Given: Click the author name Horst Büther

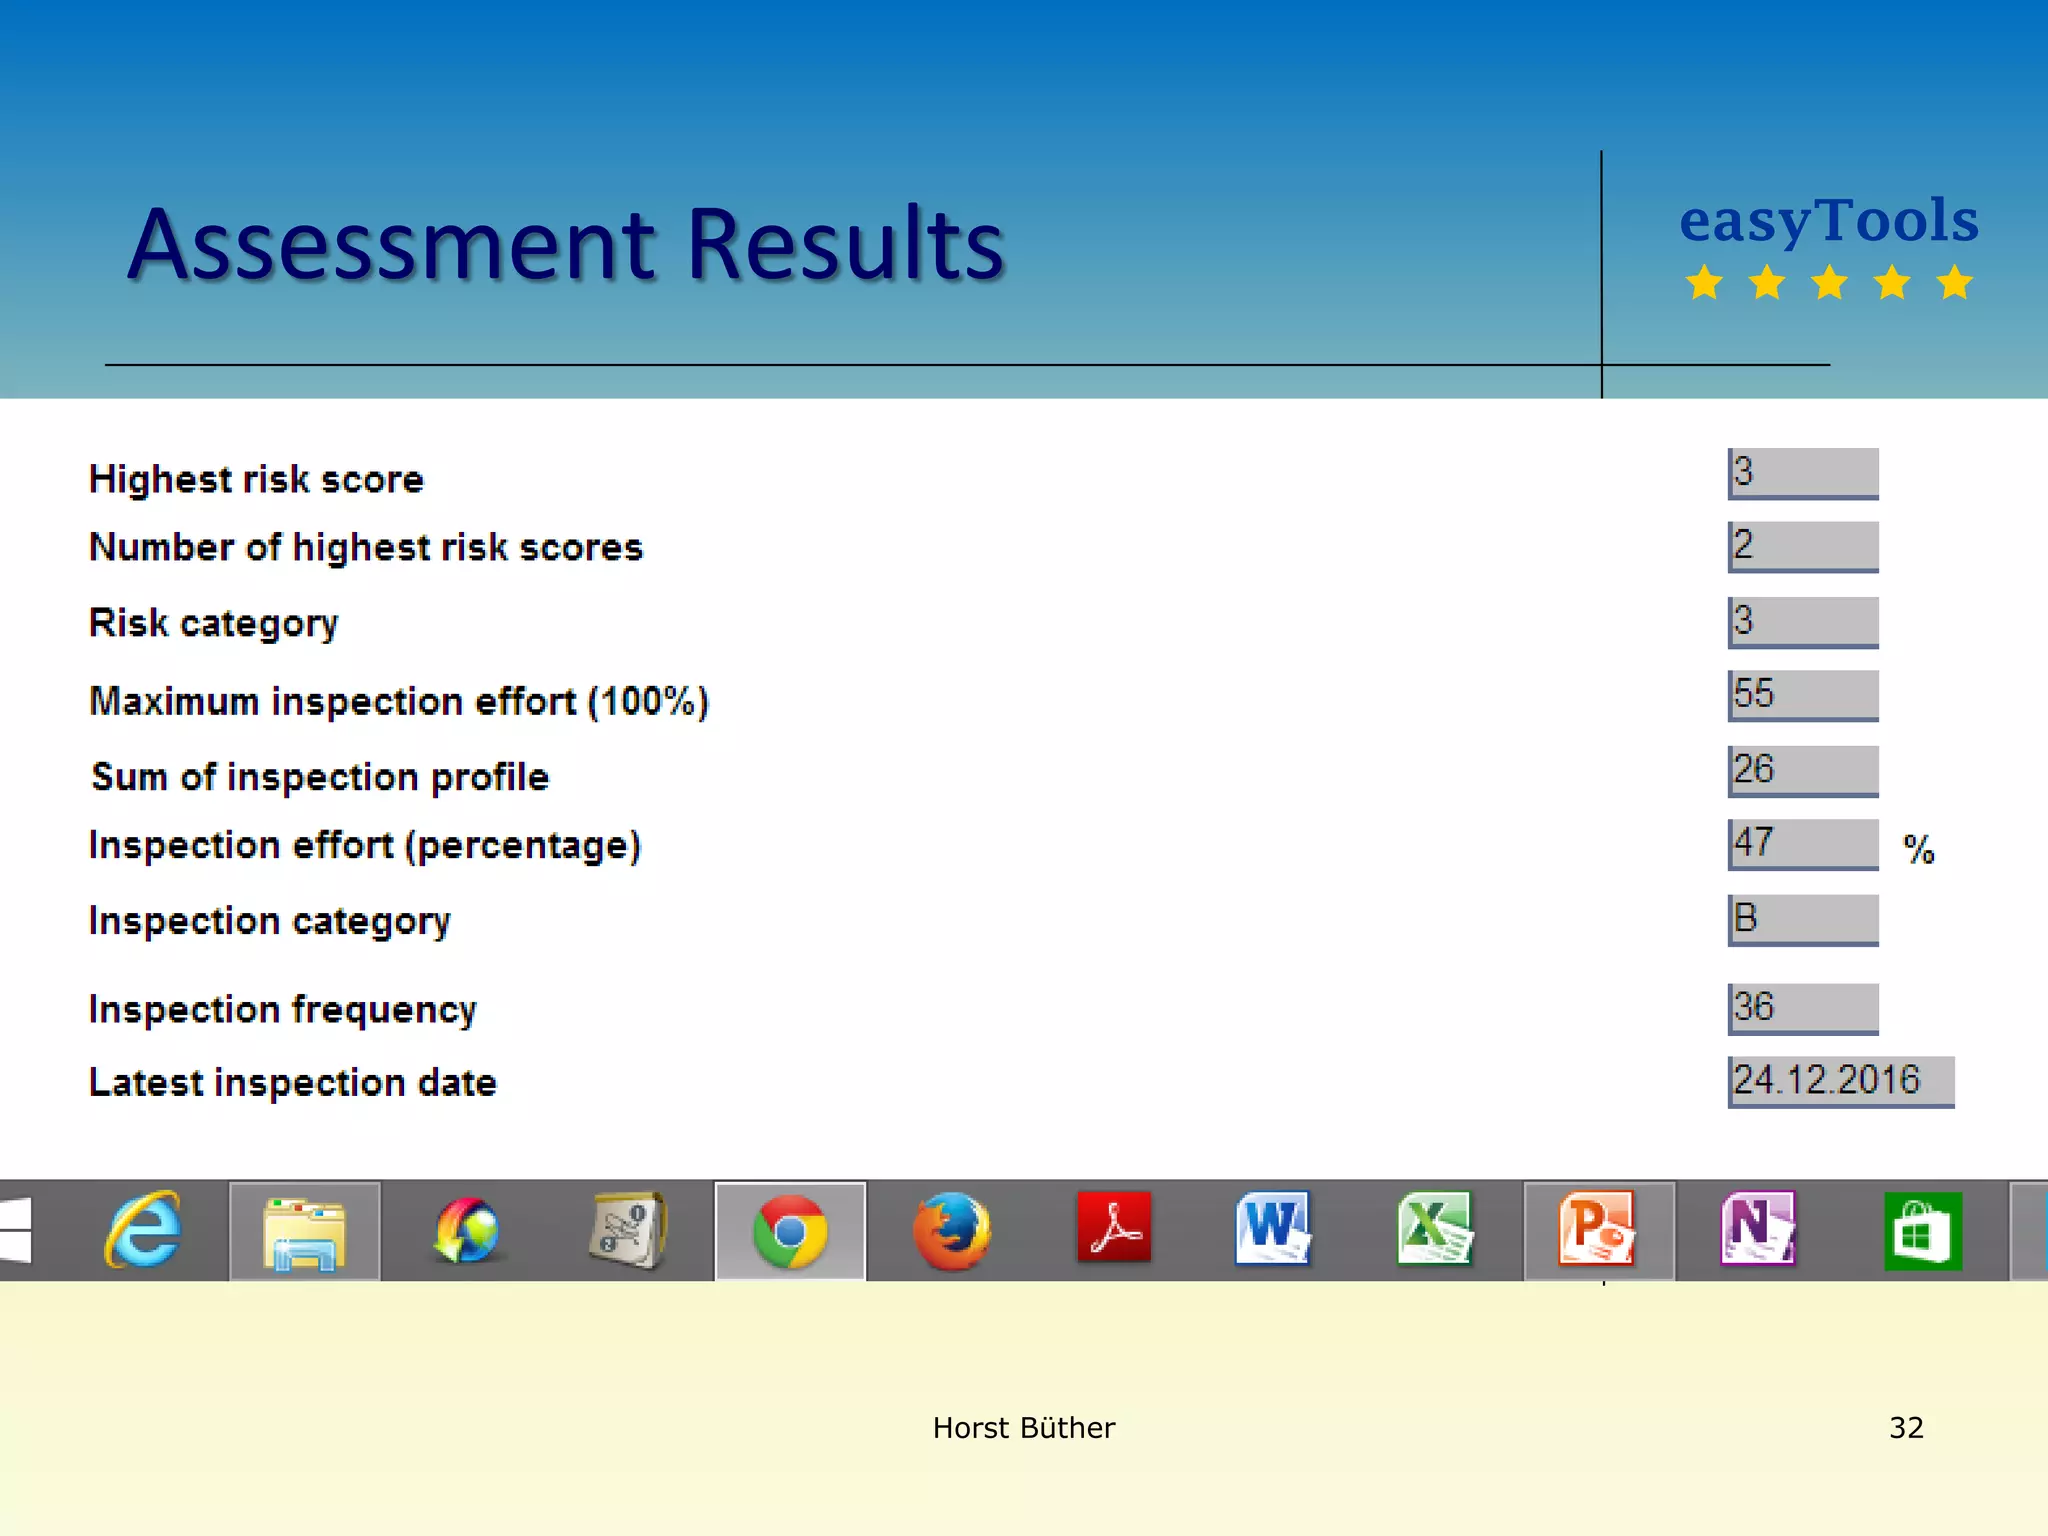Looking at the screenshot, I should [x=1024, y=1428].
